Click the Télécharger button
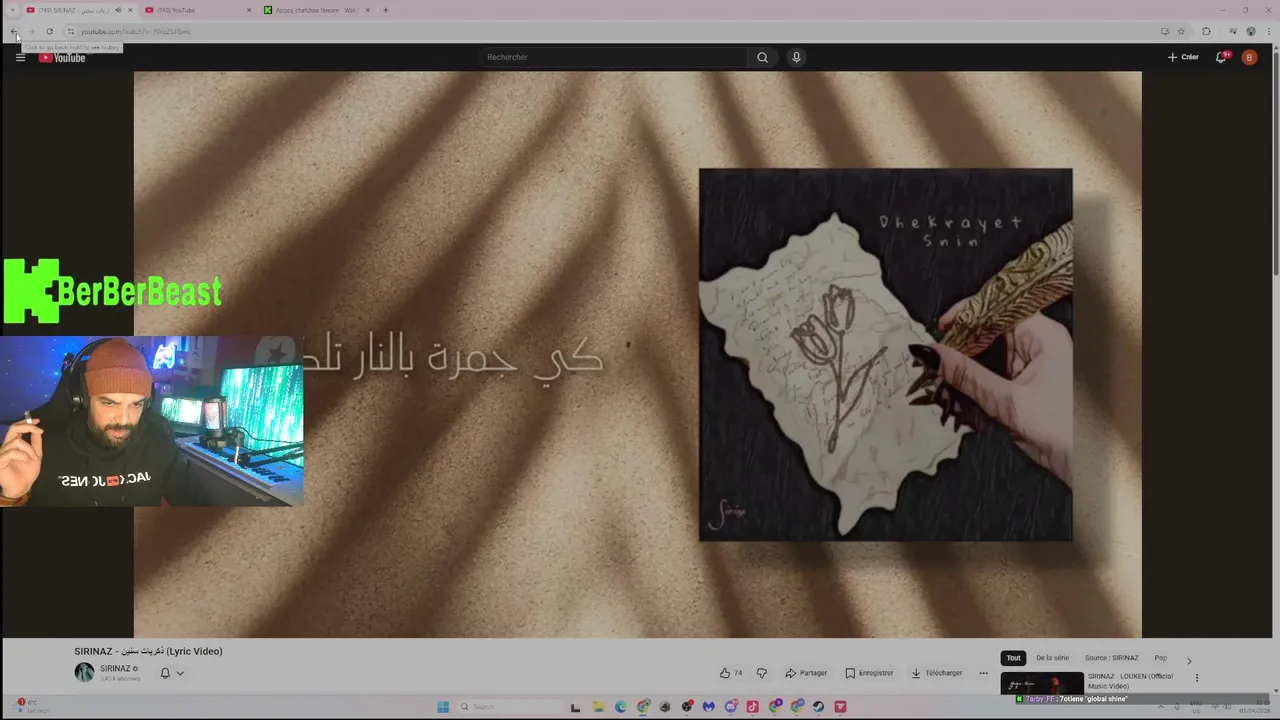This screenshot has height=720, width=1280. pyautogui.click(x=936, y=673)
